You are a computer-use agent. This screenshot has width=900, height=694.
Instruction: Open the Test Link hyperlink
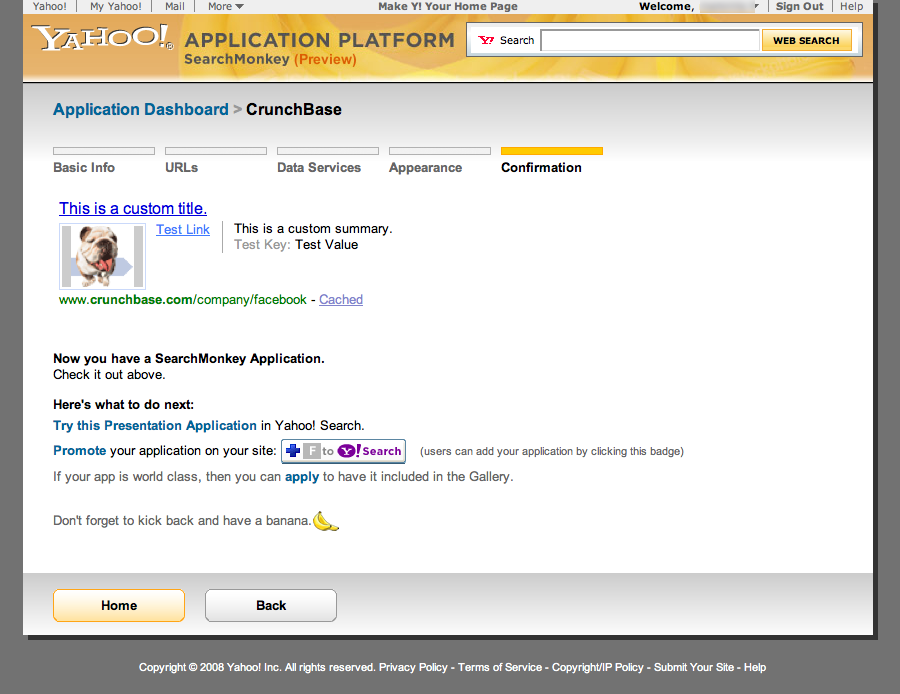coord(183,229)
